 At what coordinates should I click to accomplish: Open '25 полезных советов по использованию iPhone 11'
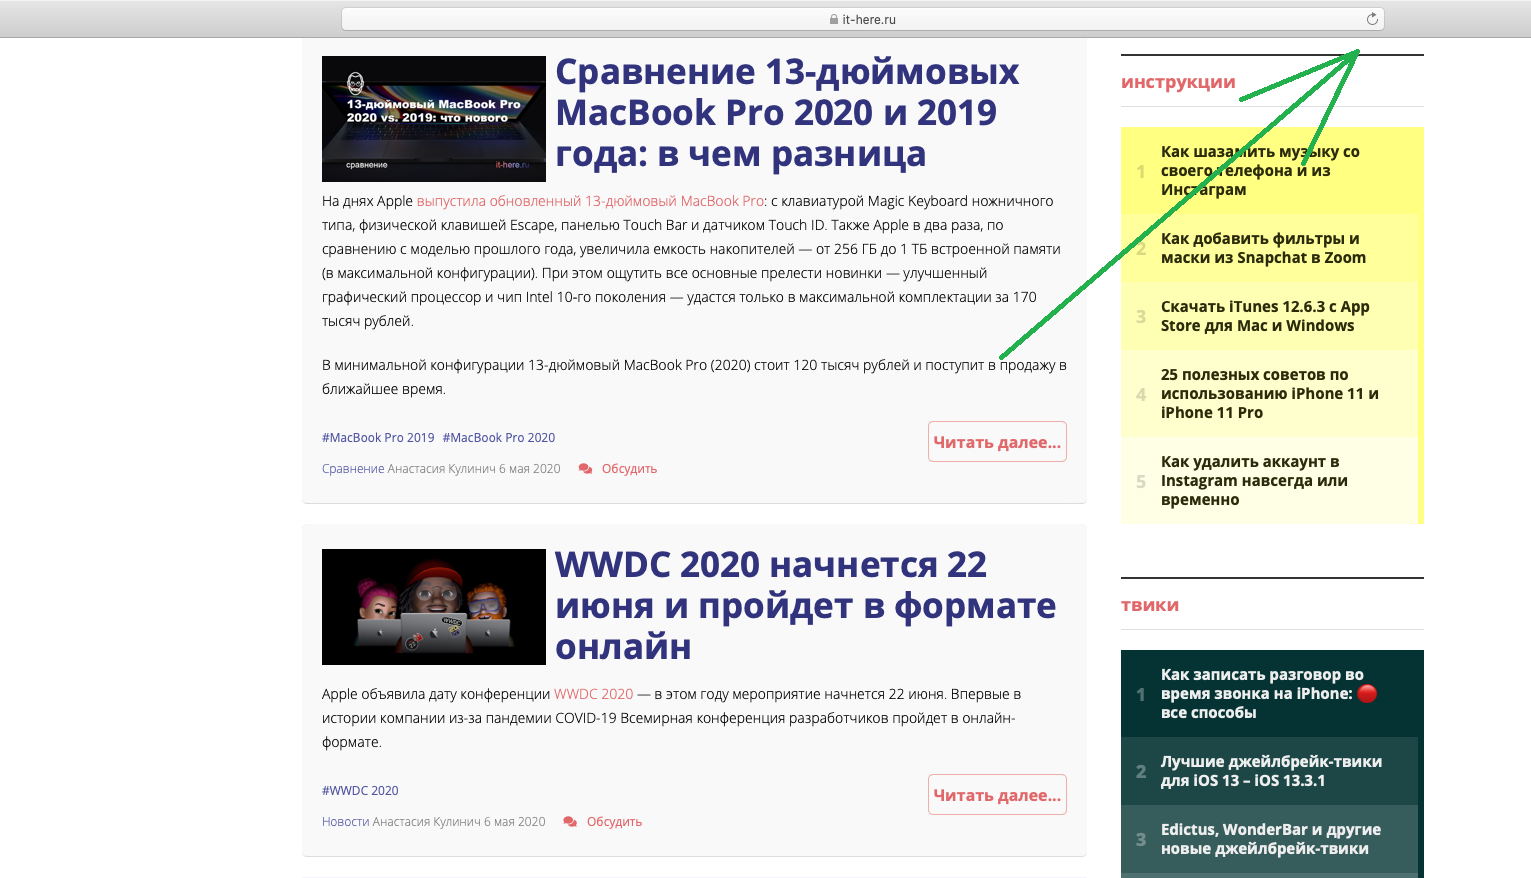tap(1270, 394)
